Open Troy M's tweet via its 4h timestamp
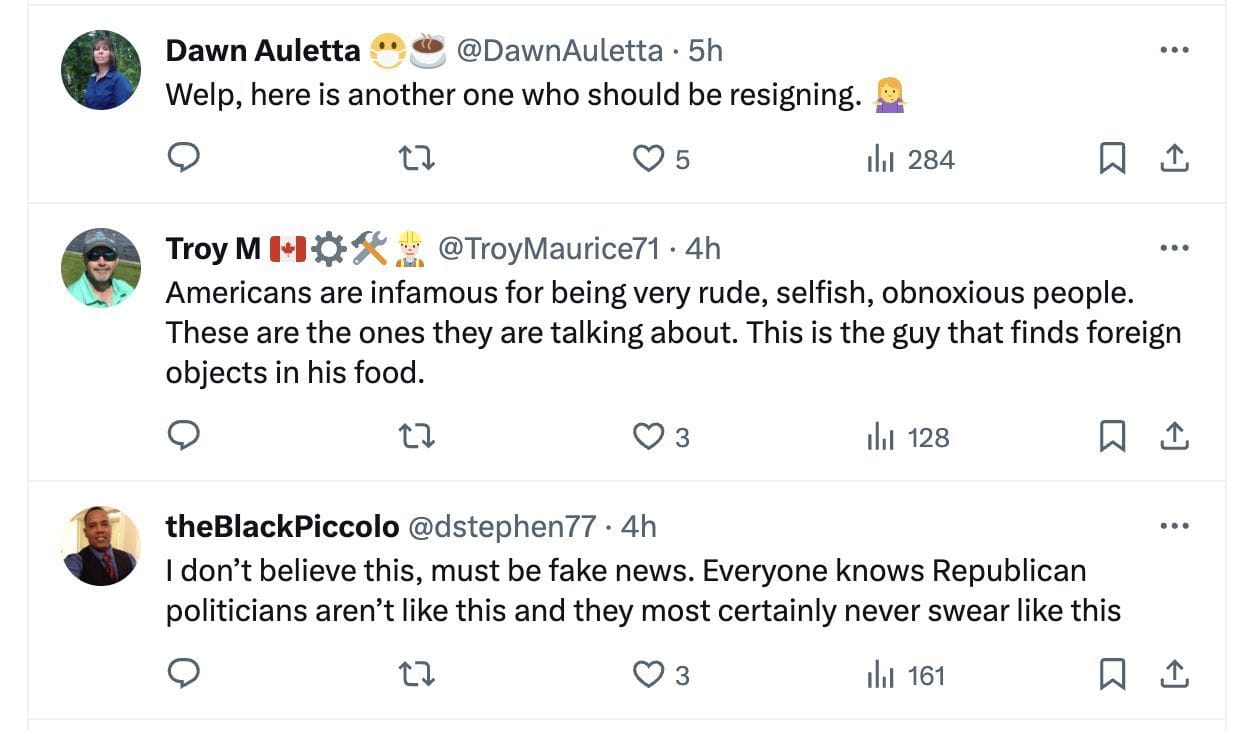 [x=705, y=247]
